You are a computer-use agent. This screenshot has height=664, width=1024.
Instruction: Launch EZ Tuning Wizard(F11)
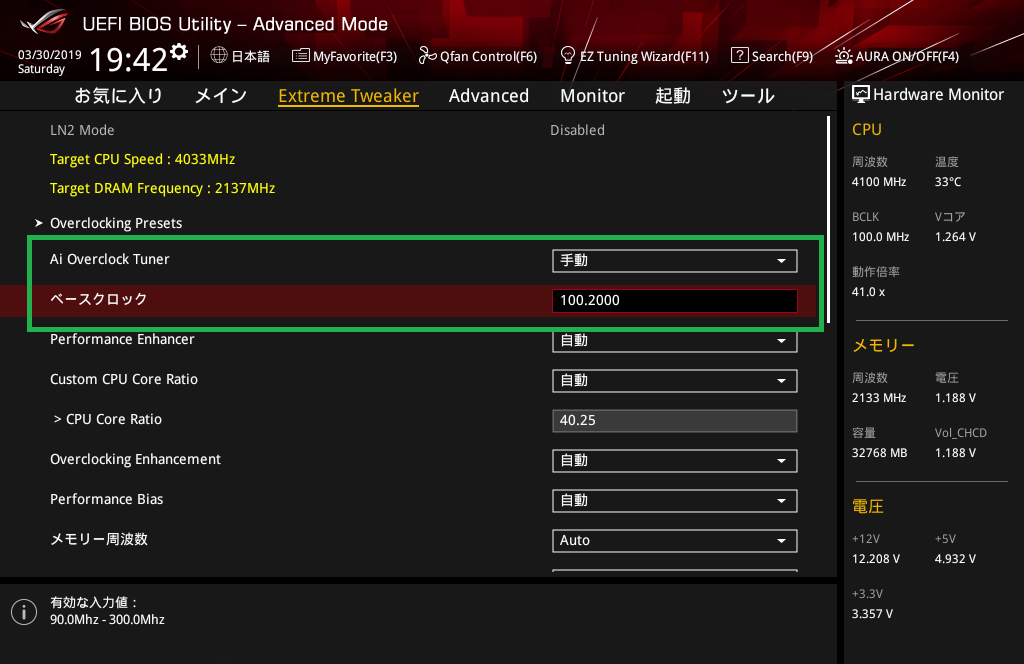pos(634,56)
